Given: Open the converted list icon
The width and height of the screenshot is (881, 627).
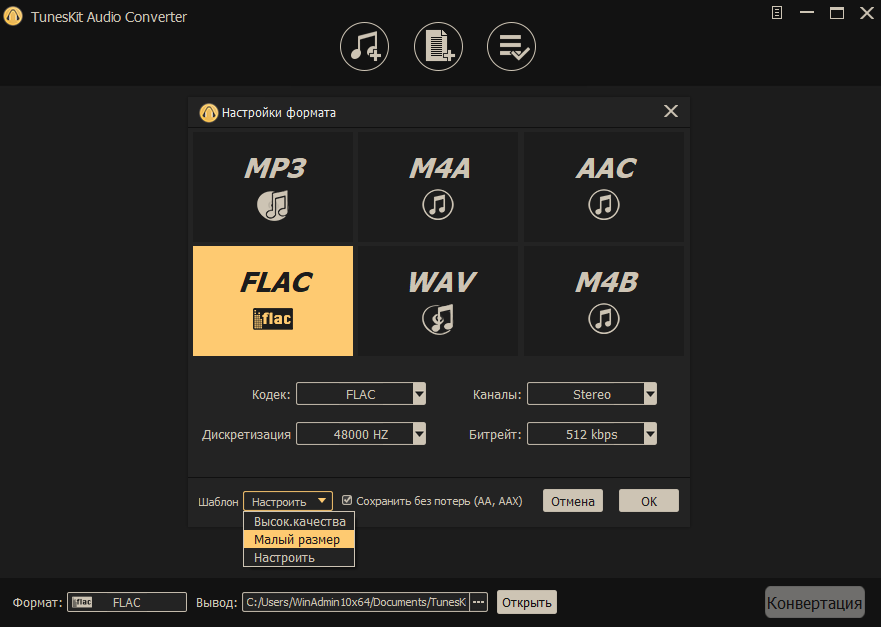Looking at the screenshot, I should pos(511,47).
